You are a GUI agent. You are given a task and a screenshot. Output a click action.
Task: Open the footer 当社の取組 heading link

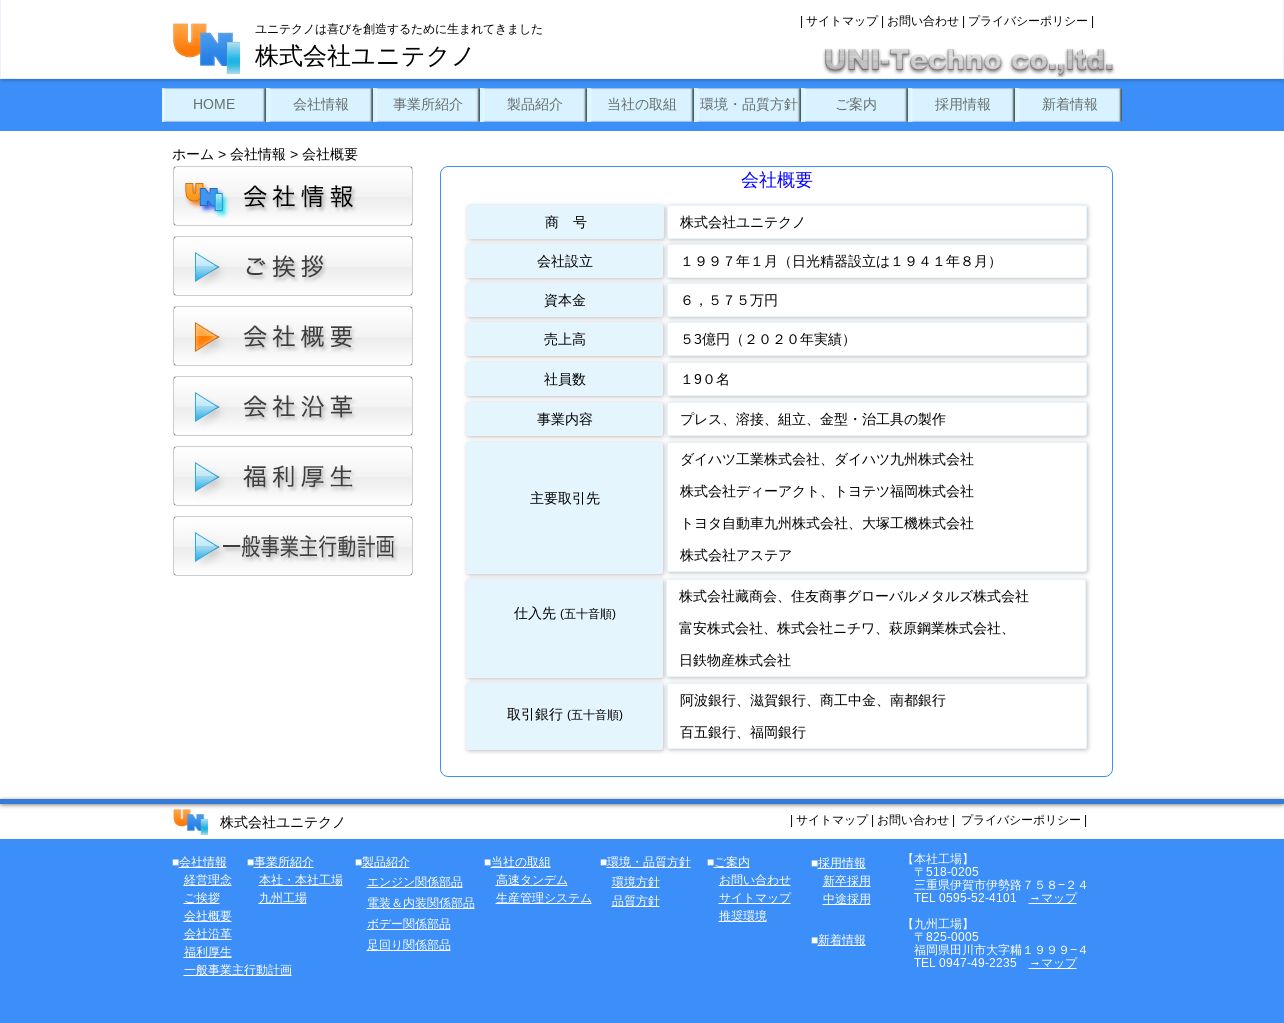521,862
